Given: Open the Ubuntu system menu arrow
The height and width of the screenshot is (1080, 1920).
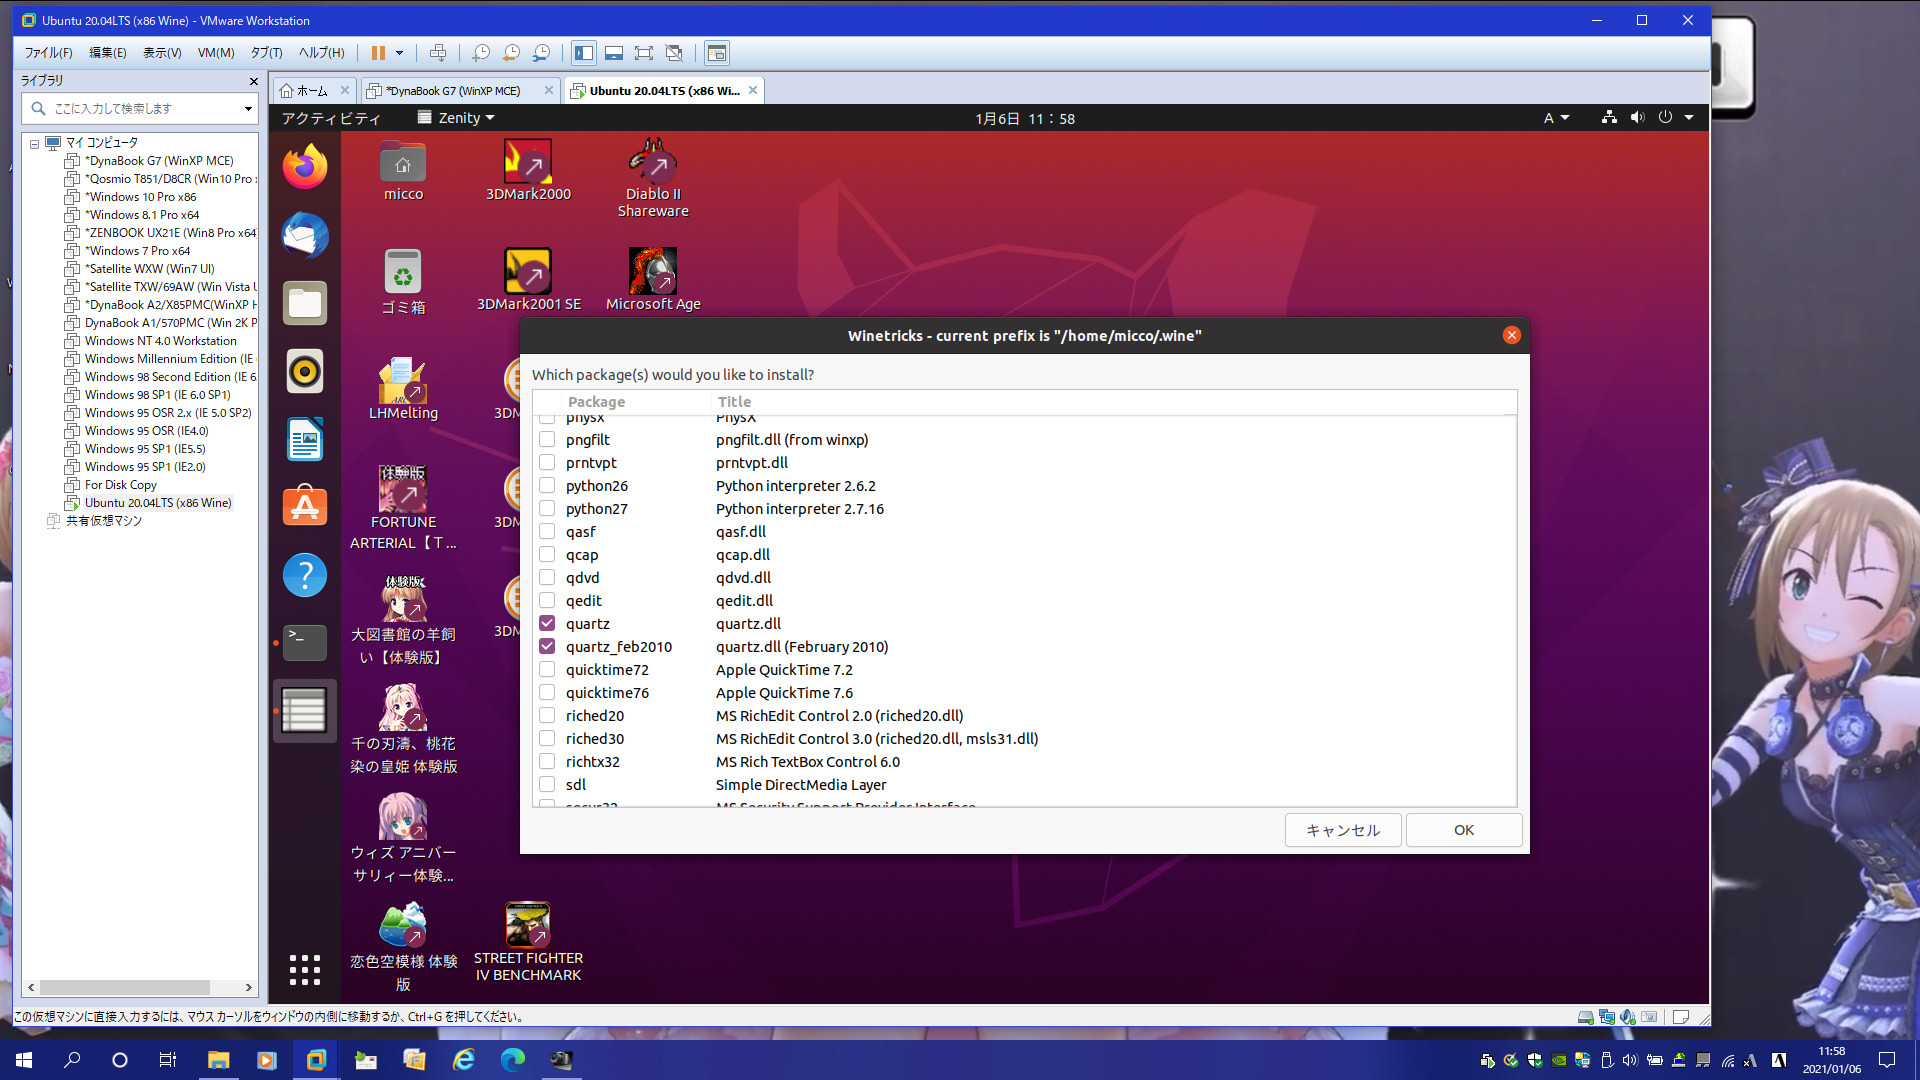Looking at the screenshot, I should tap(1689, 118).
